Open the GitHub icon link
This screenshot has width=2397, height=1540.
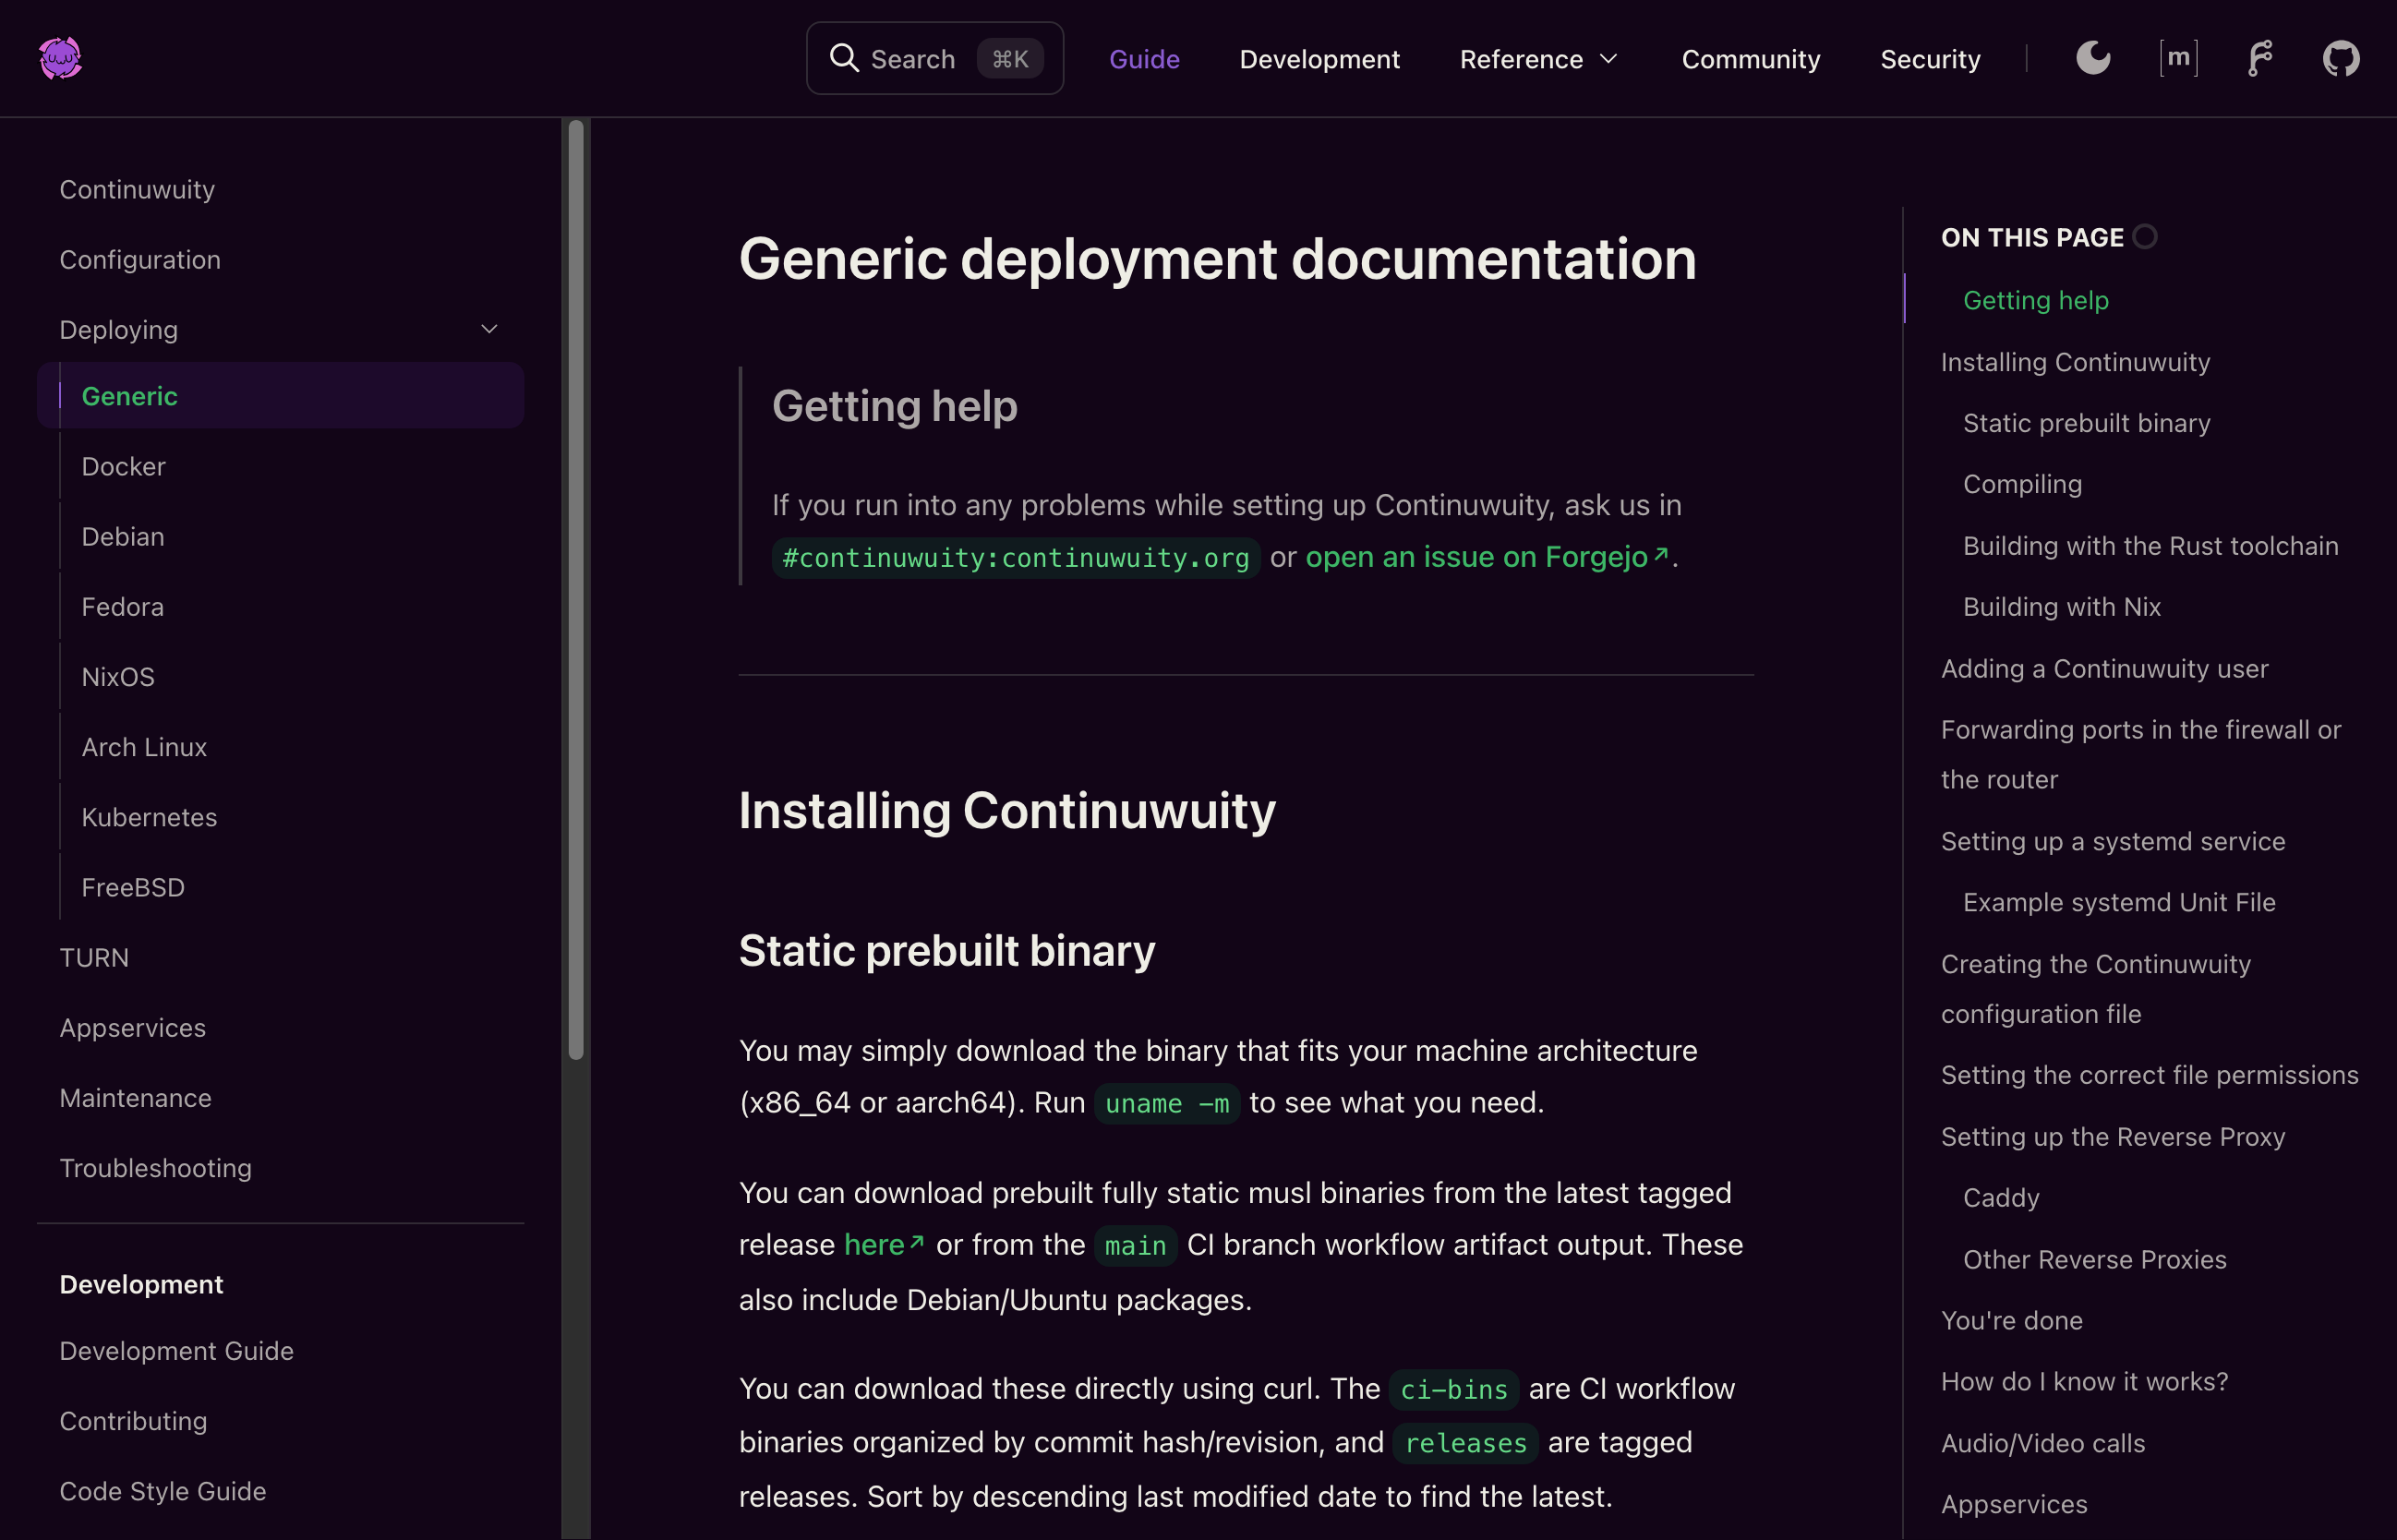pos(2340,58)
